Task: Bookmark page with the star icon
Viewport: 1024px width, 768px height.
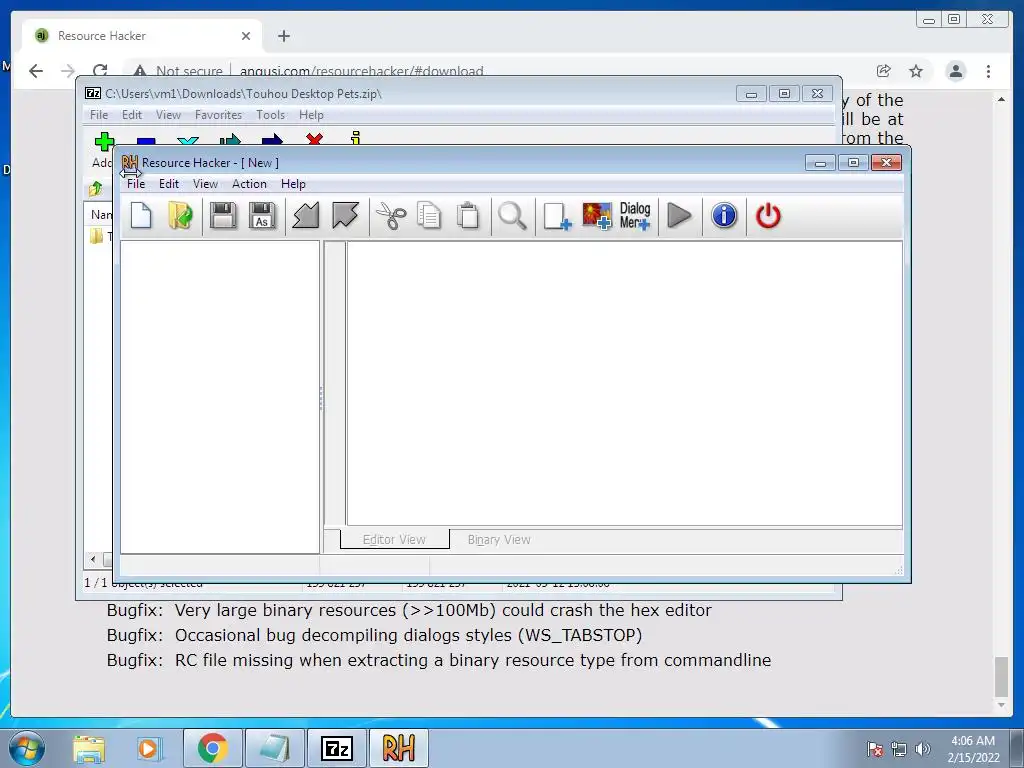Action: (x=916, y=71)
